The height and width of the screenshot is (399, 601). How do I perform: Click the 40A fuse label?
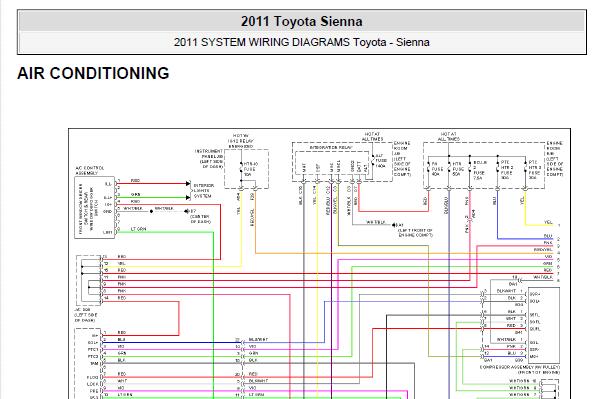pos(436,169)
